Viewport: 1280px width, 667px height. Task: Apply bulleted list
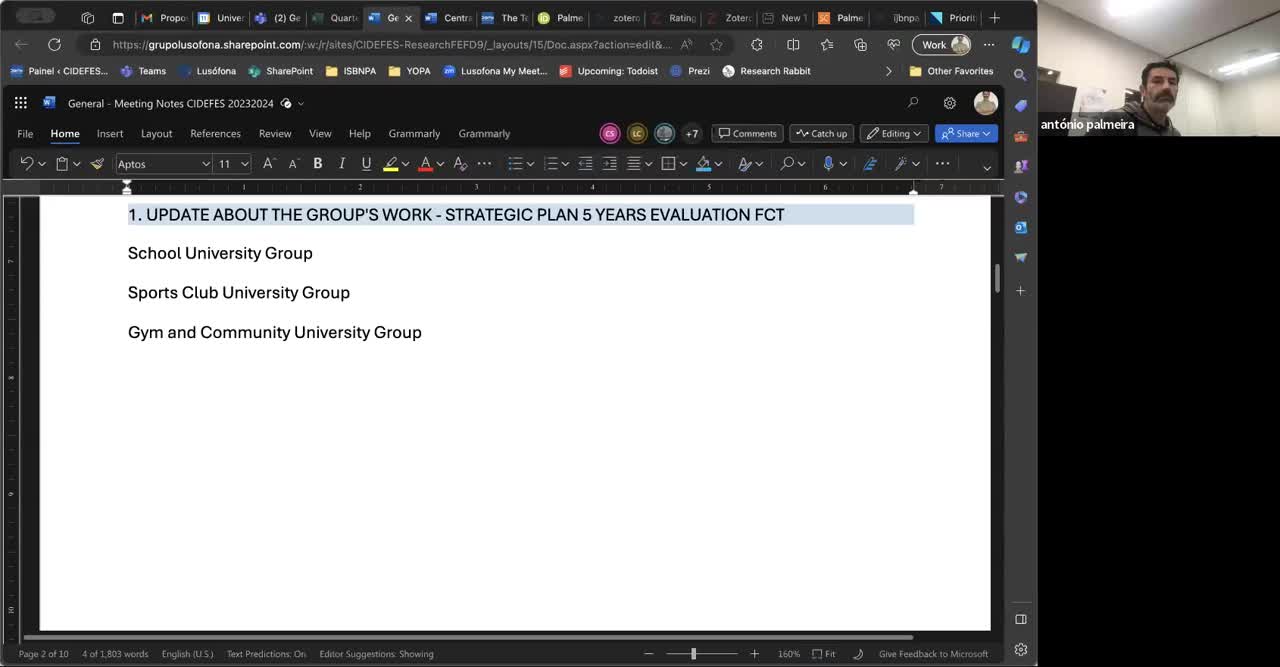click(x=515, y=163)
